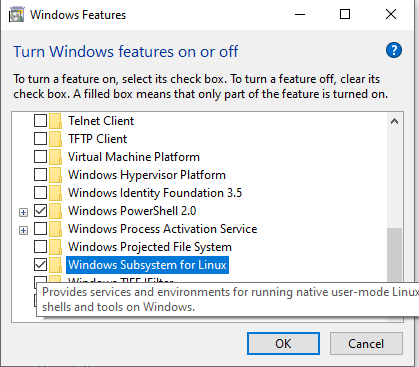Select the Virtual Machine Platform folder icon
Viewport: 419px width, 367px height.
point(55,157)
